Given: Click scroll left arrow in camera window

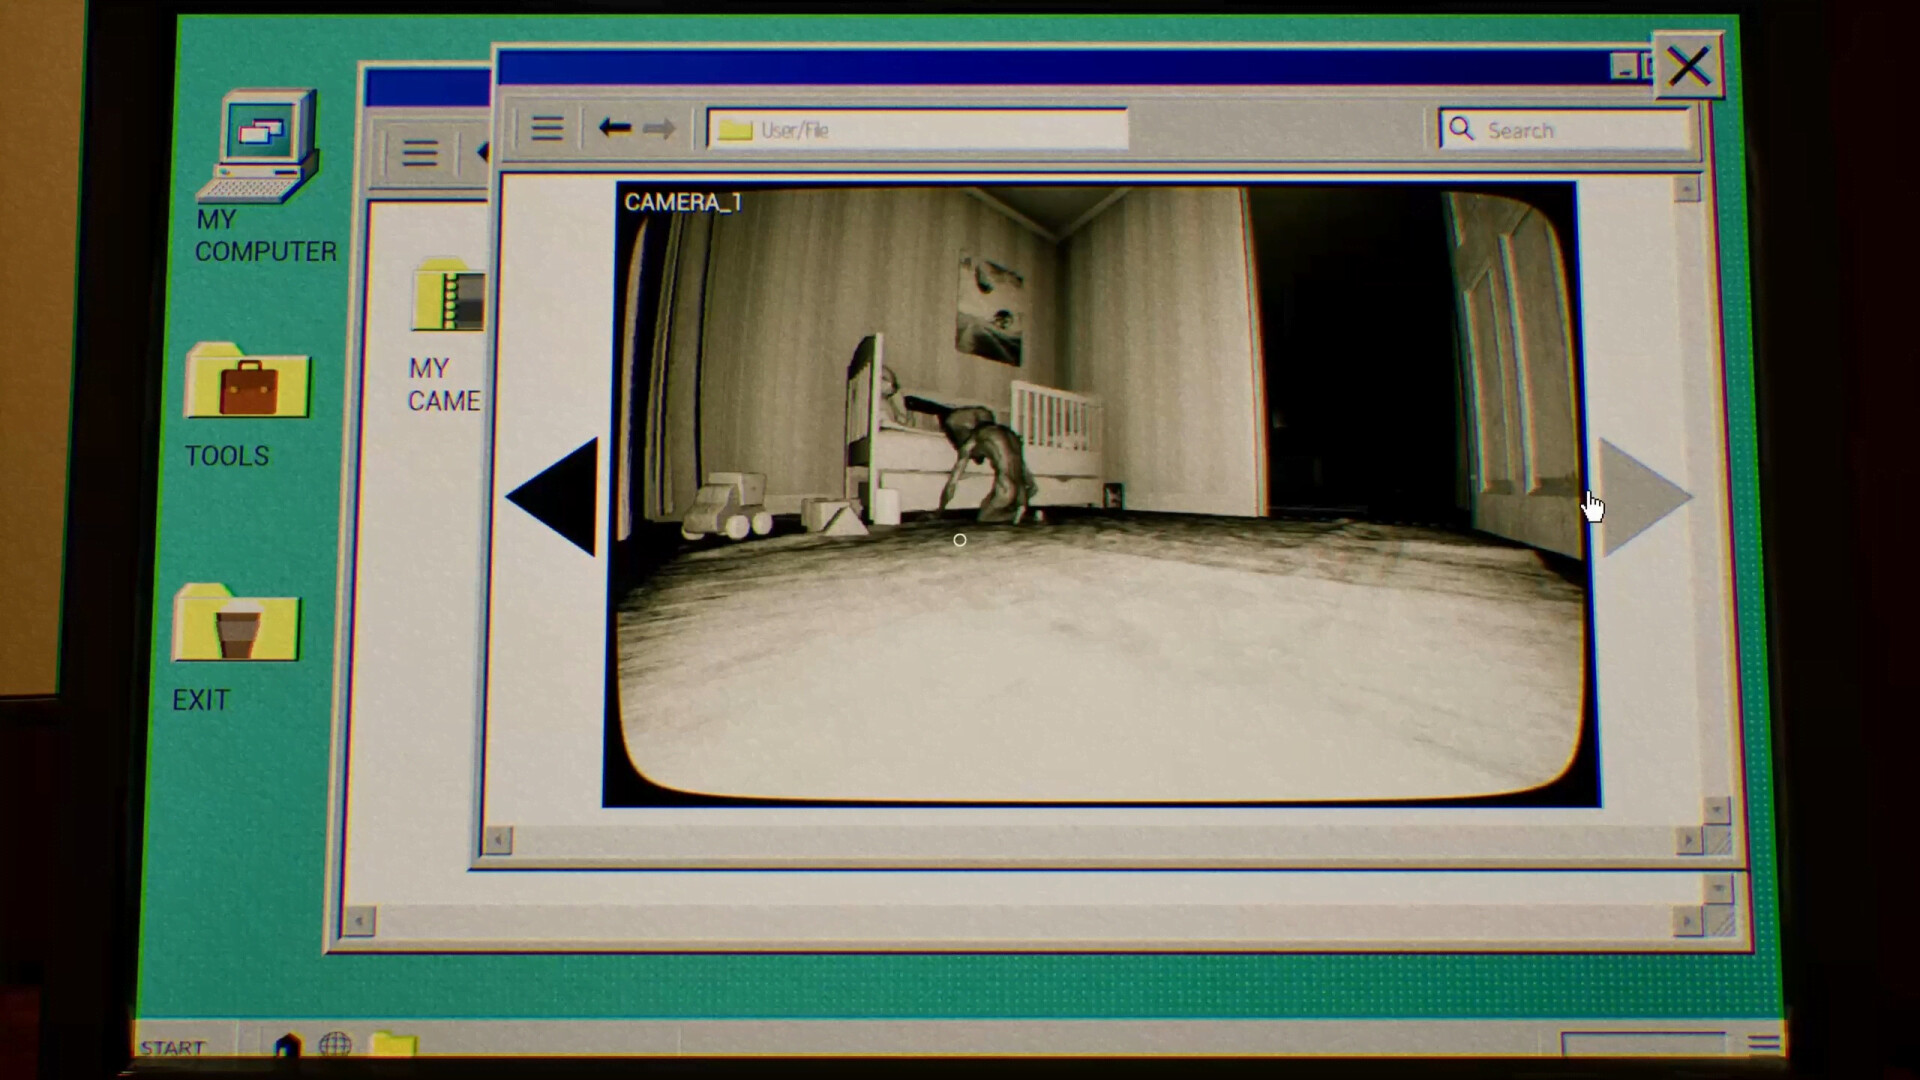Looking at the screenshot, I should click(497, 840).
